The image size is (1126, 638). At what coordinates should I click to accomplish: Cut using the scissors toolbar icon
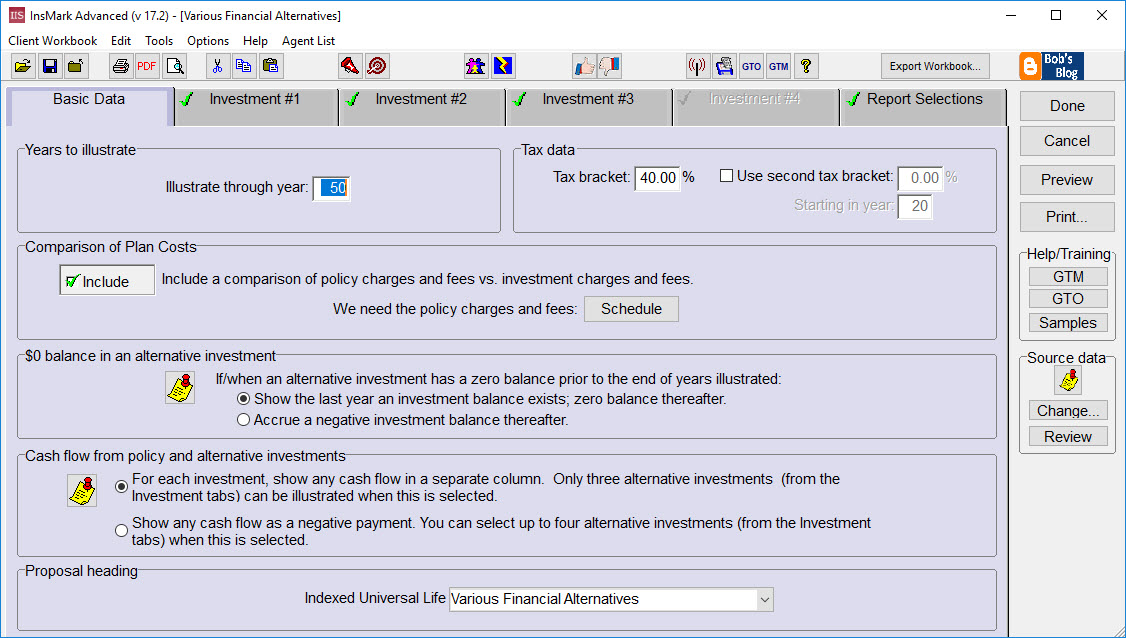[217, 66]
